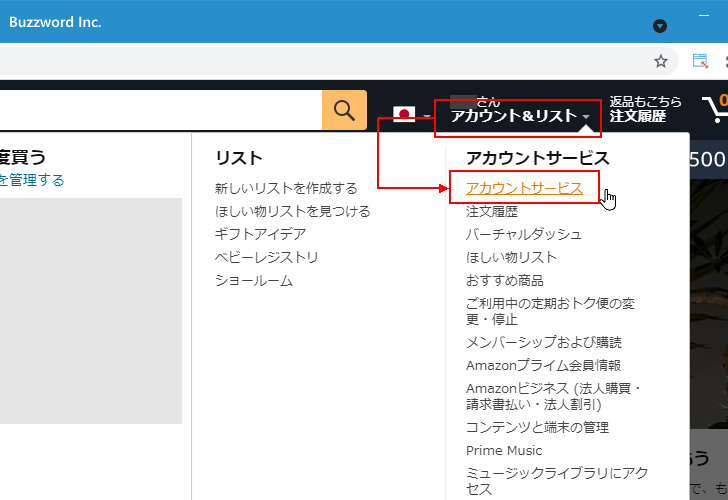Open the アカウントサービス link
The height and width of the screenshot is (500, 728).
tap(524, 188)
